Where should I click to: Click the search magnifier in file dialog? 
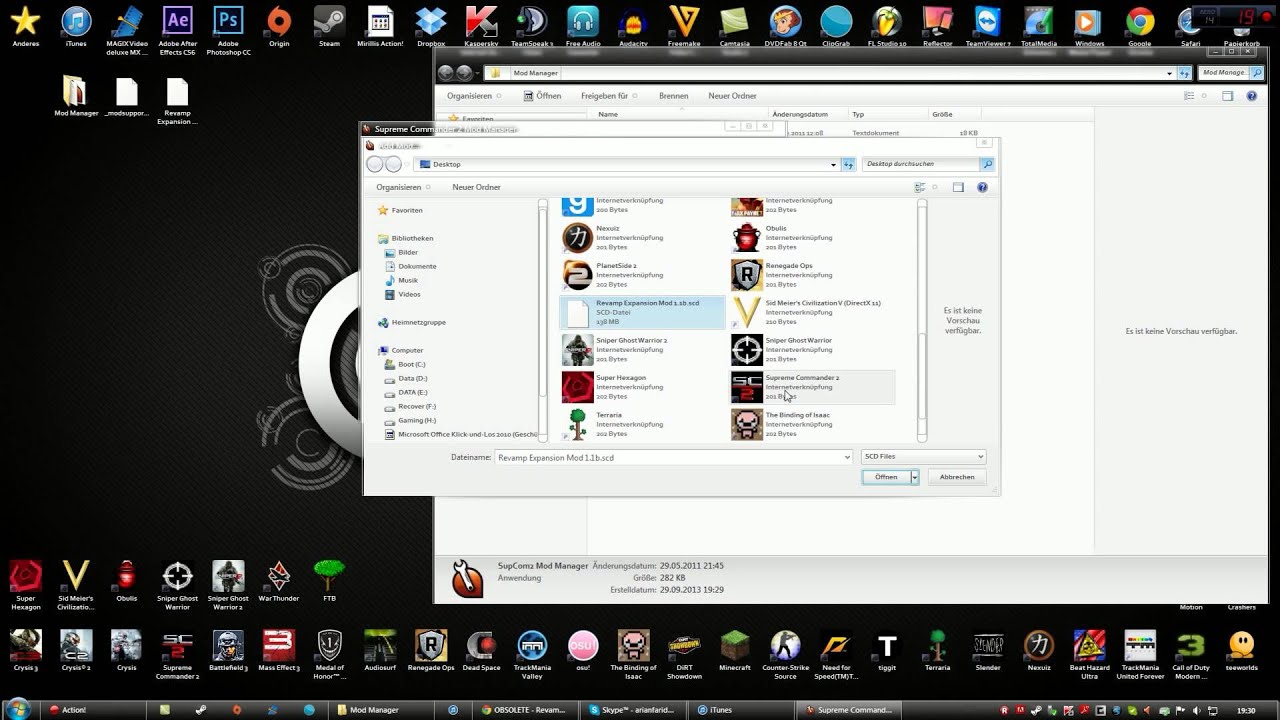click(987, 164)
